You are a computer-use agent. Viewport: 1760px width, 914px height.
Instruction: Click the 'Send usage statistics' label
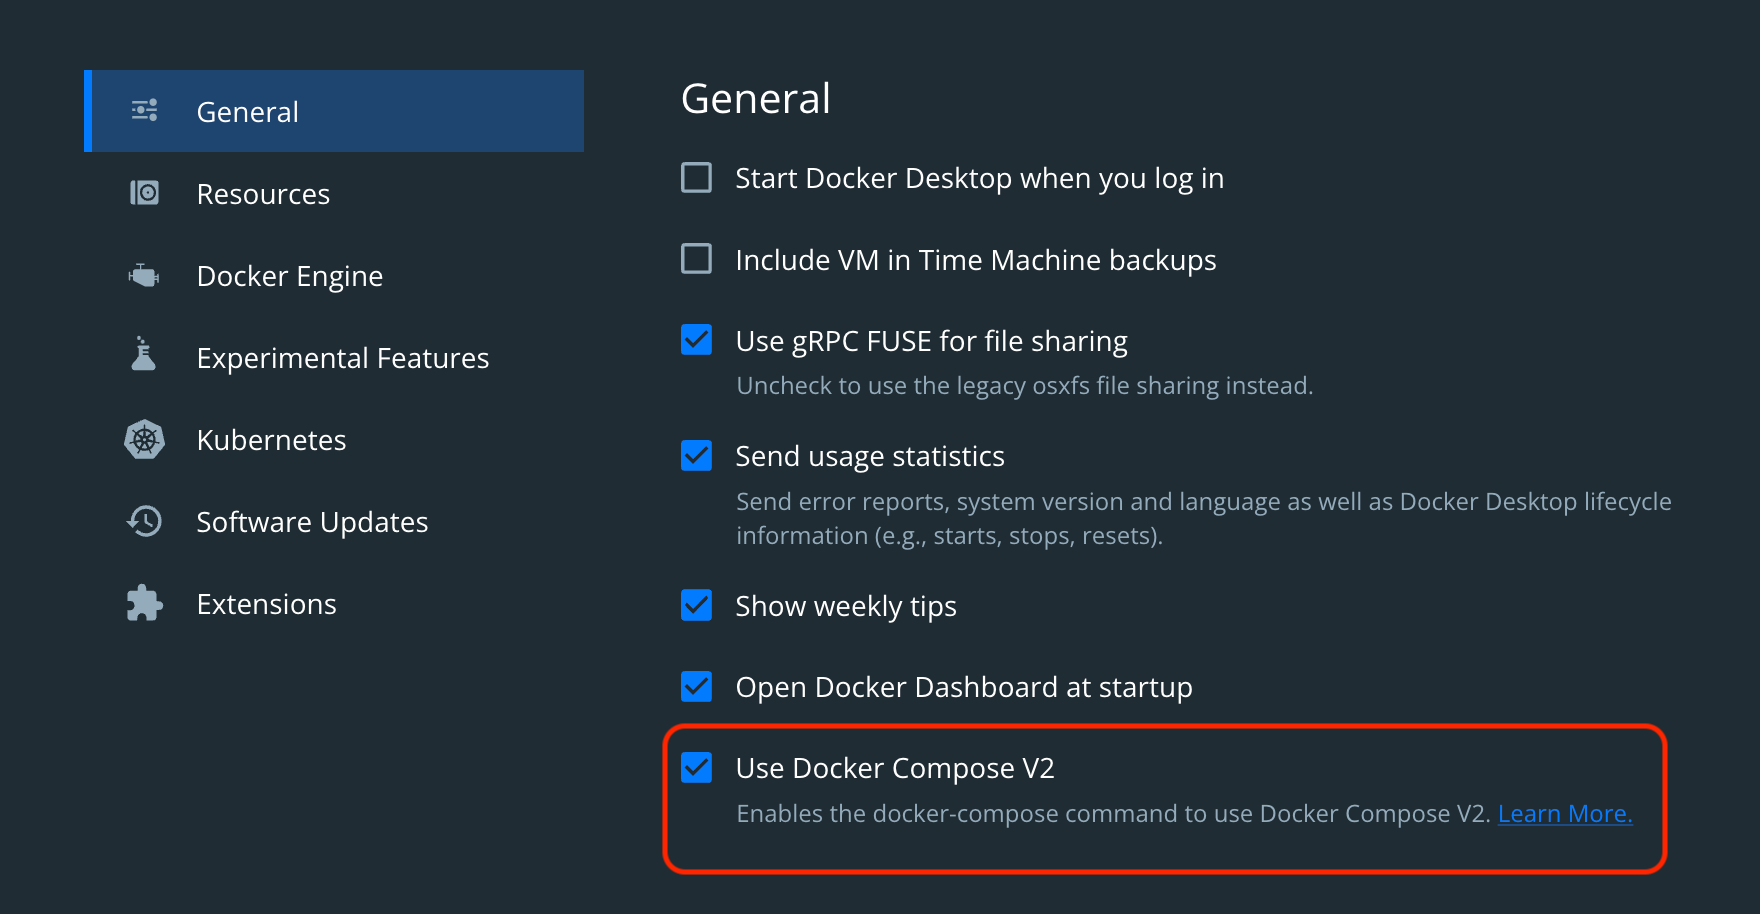pos(870,456)
